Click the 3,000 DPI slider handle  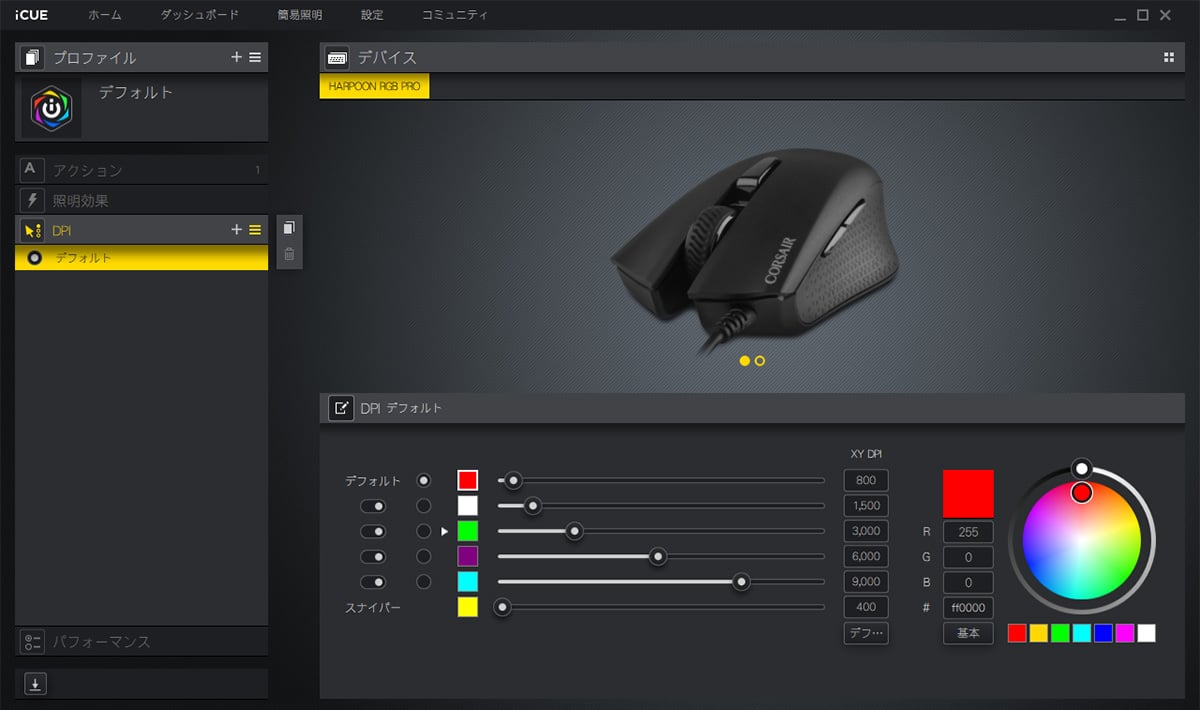point(574,531)
